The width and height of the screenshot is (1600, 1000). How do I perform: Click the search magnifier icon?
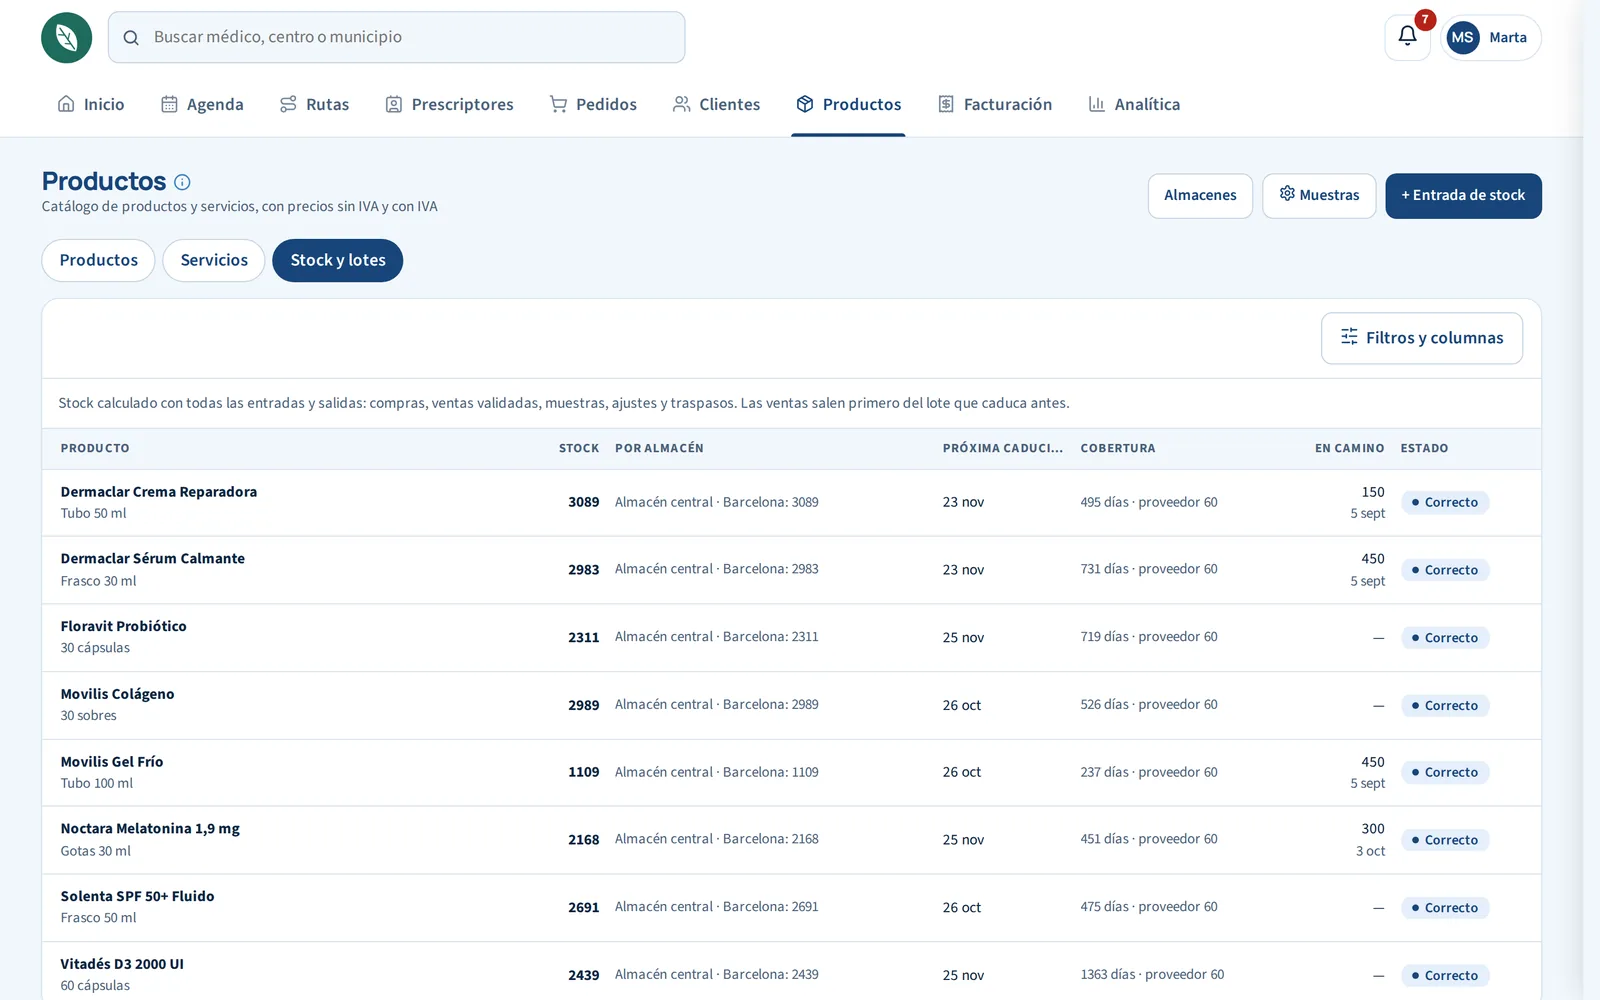tap(131, 38)
